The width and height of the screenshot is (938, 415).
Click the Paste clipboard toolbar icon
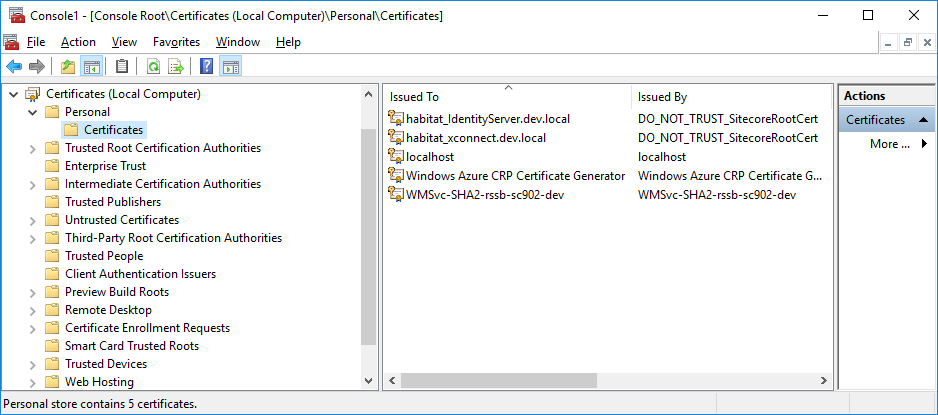[x=122, y=67]
